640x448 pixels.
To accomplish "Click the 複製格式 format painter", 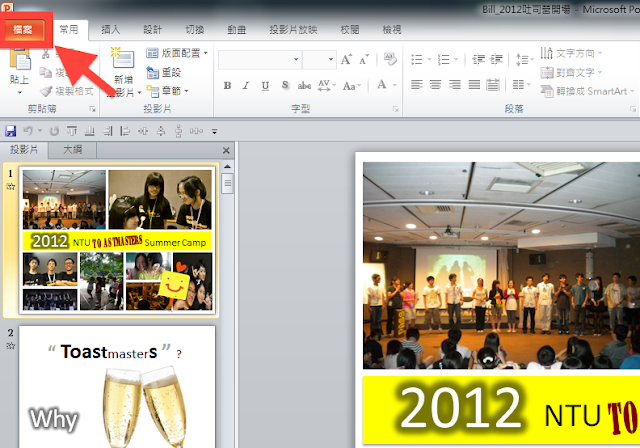I will coord(67,91).
